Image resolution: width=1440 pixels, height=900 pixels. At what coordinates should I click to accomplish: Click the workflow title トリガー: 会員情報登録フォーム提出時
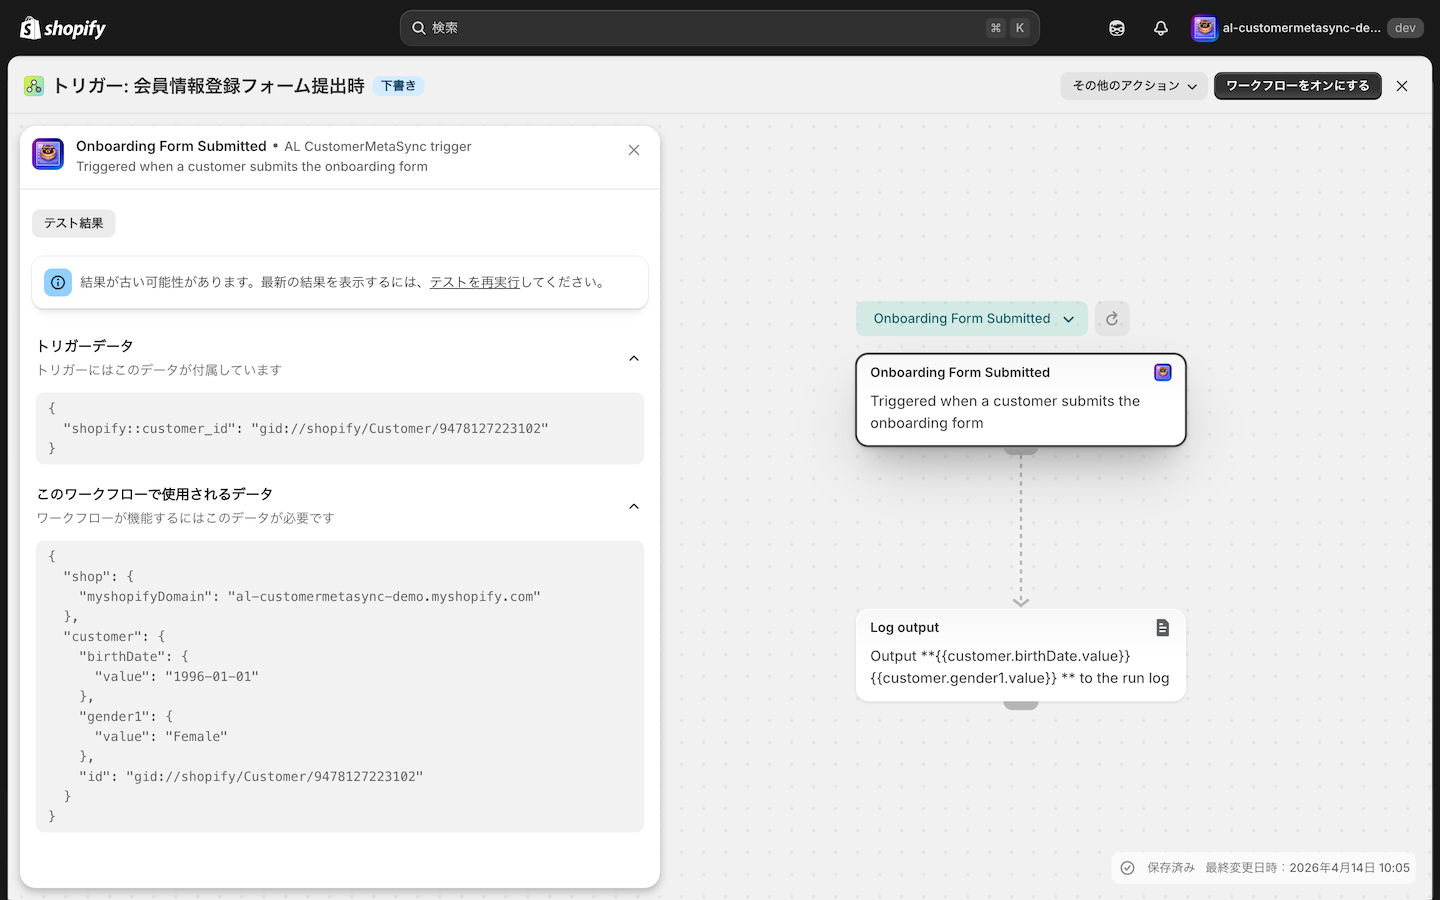[208, 86]
